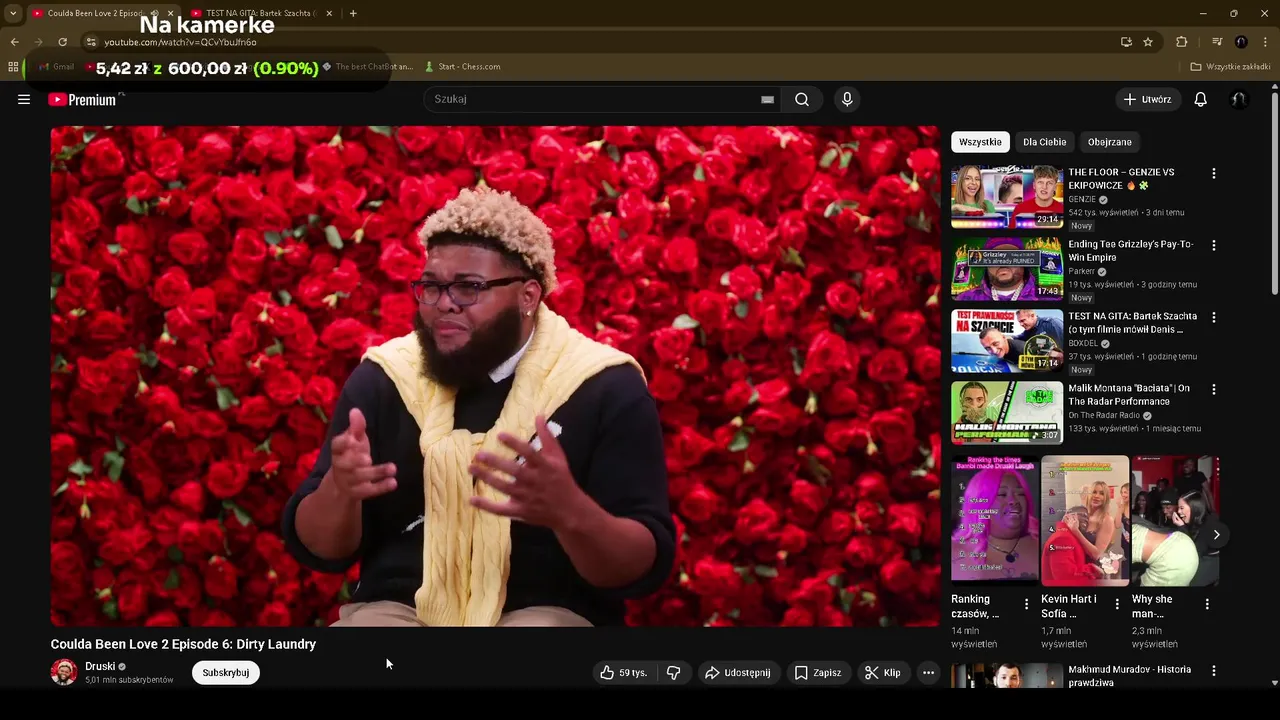Open Druski channel avatar
Image resolution: width=1280 pixels, height=720 pixels.
point(64,672)
